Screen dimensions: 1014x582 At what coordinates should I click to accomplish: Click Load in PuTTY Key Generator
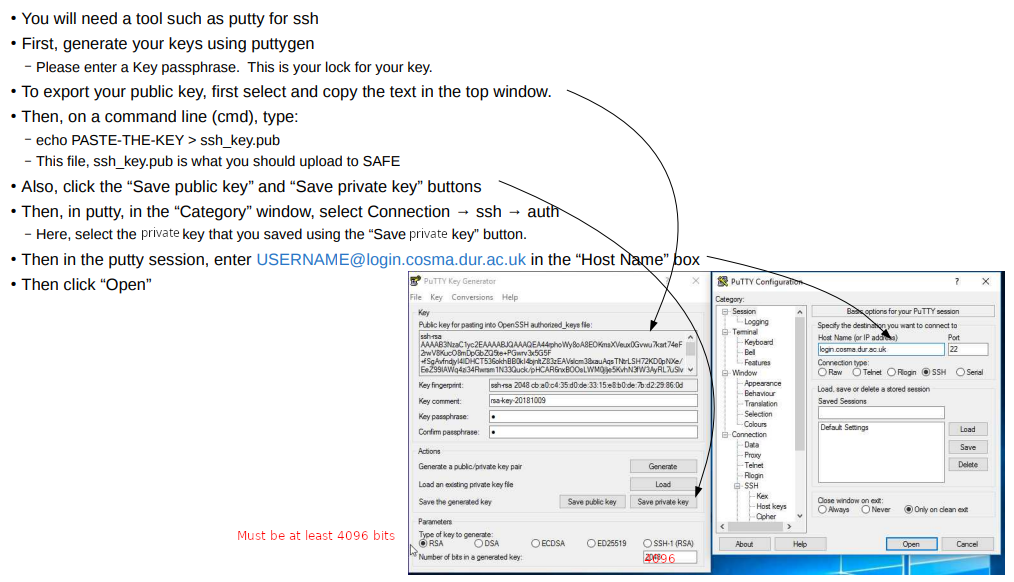(663, 484)
